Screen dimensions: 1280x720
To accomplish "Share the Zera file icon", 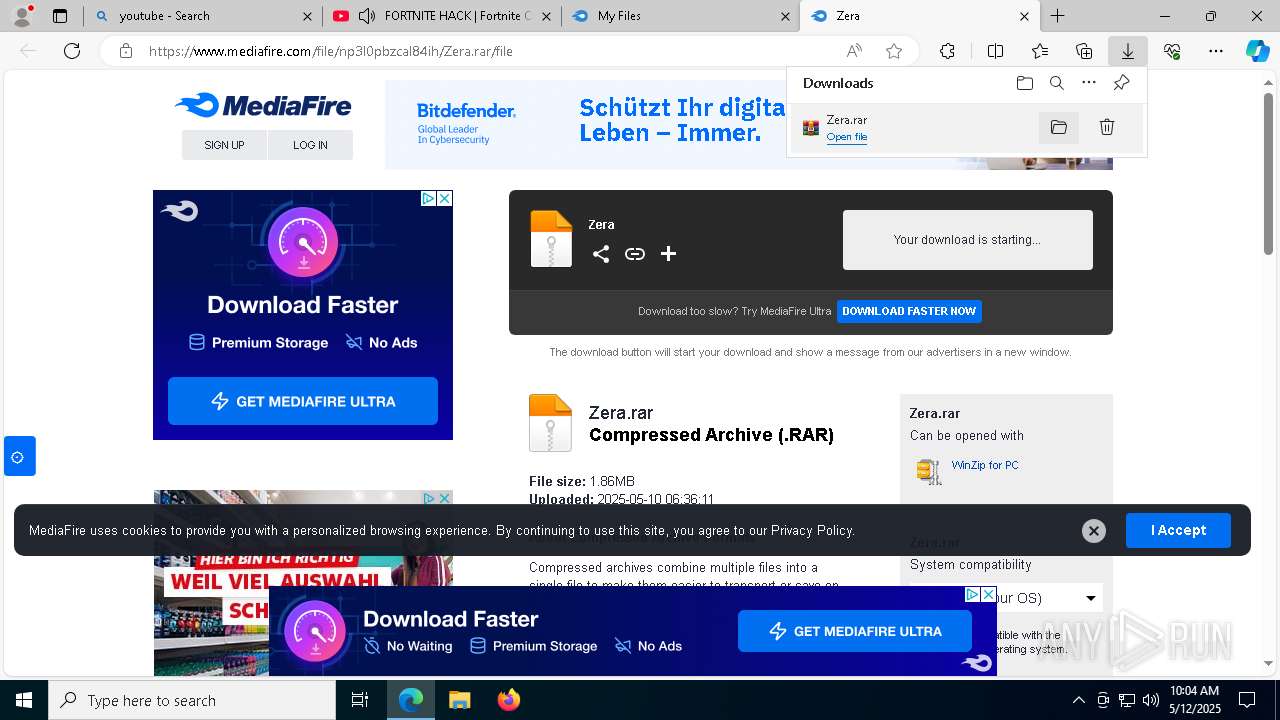I will (x=601, y=254).
